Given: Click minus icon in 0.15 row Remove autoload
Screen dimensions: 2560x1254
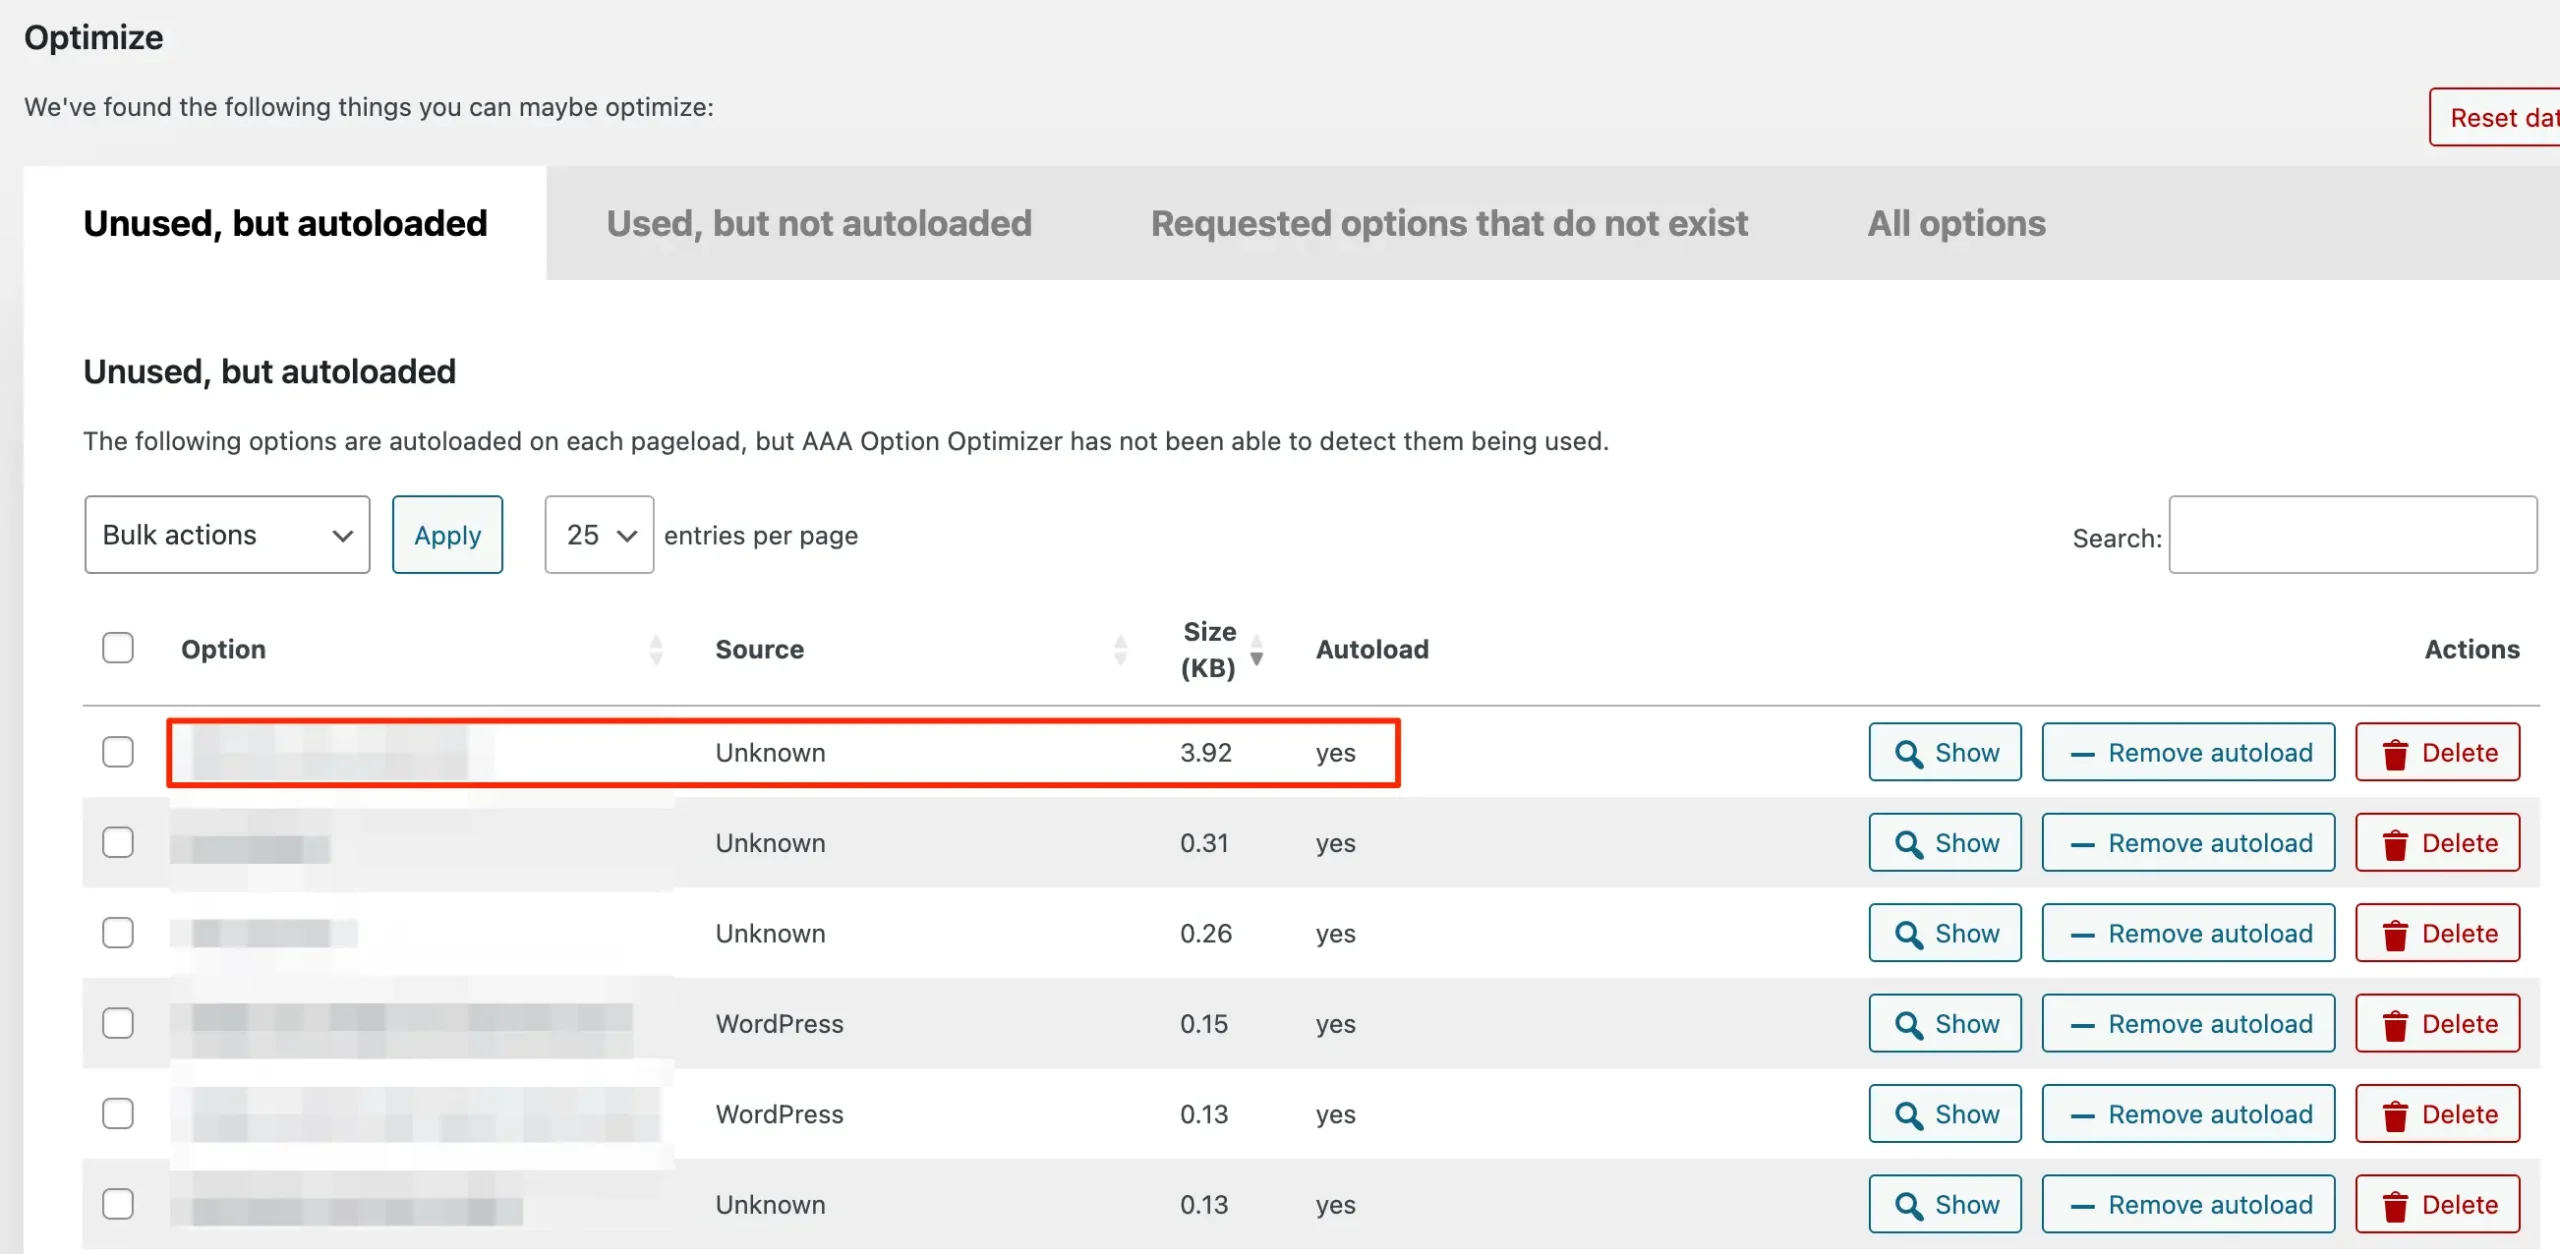Looking at the screenshot, I should (2082, 1026).
